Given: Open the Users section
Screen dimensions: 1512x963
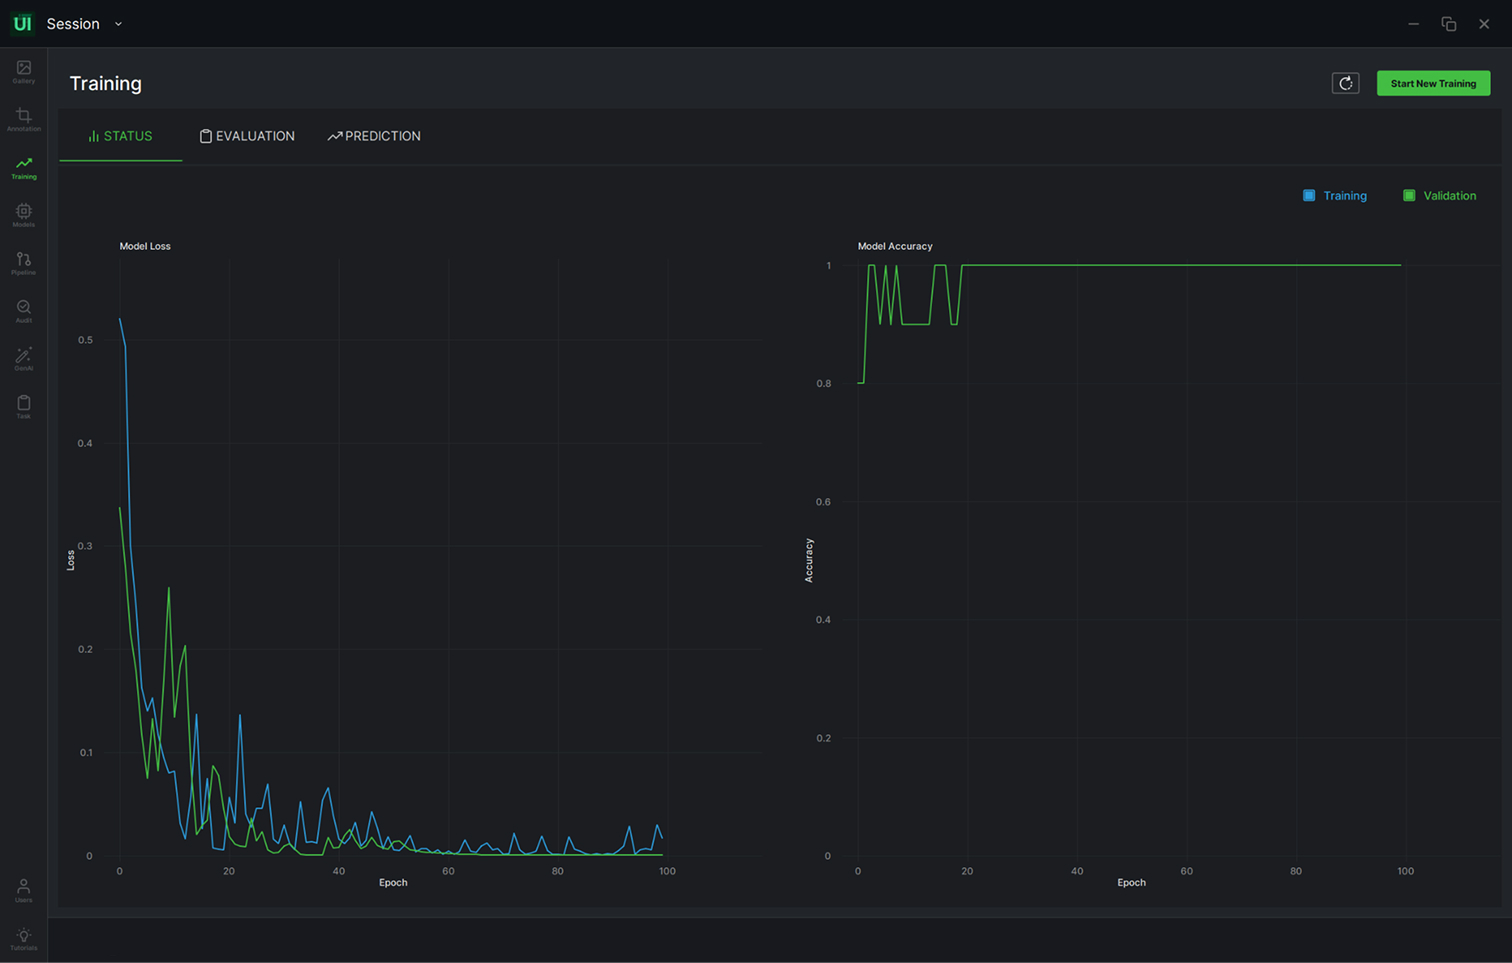Looking at the screenshot, I should click(x=23, y=891).
